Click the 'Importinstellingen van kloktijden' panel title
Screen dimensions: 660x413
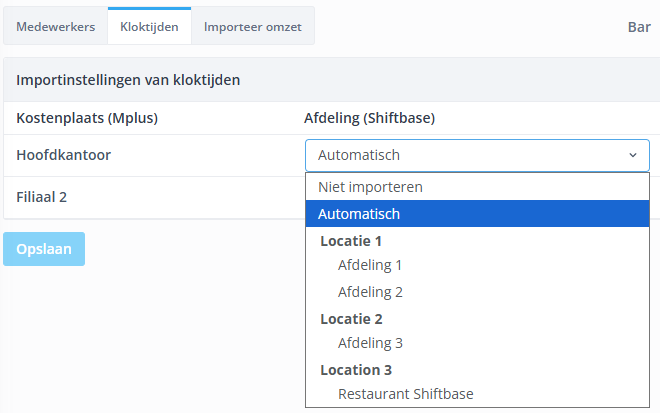(128, 79)
